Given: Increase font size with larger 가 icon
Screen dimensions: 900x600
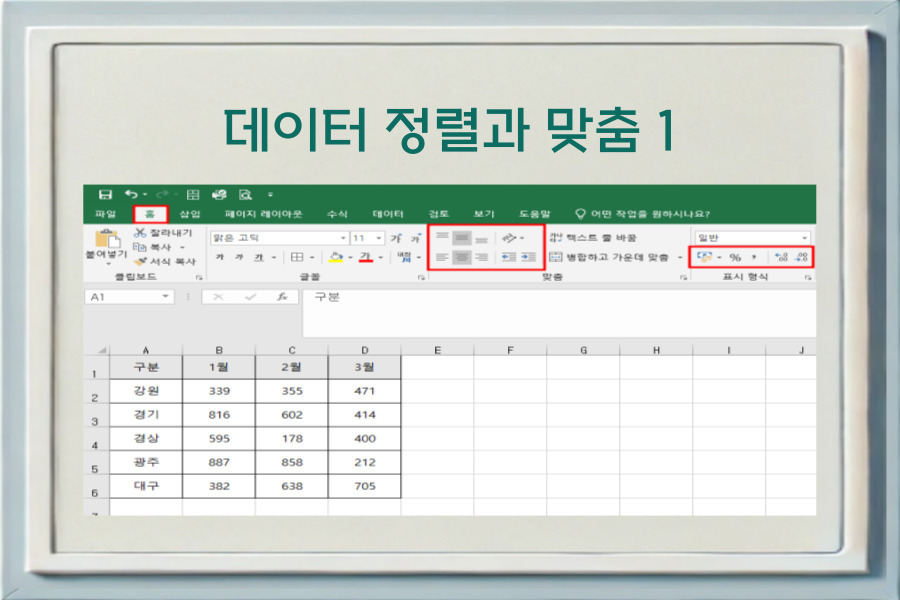Looking at the screenshot, I should 396,238.
